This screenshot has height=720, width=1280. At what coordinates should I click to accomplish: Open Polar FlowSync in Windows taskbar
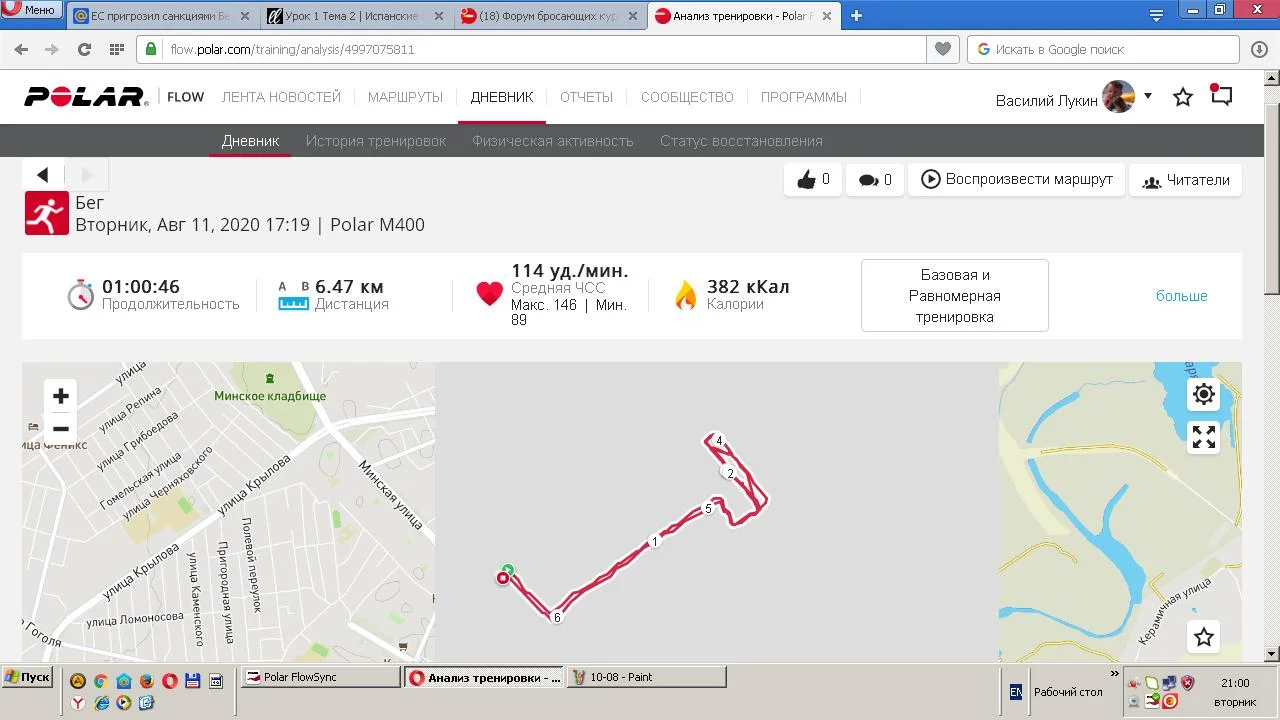(x=320, y=677)
